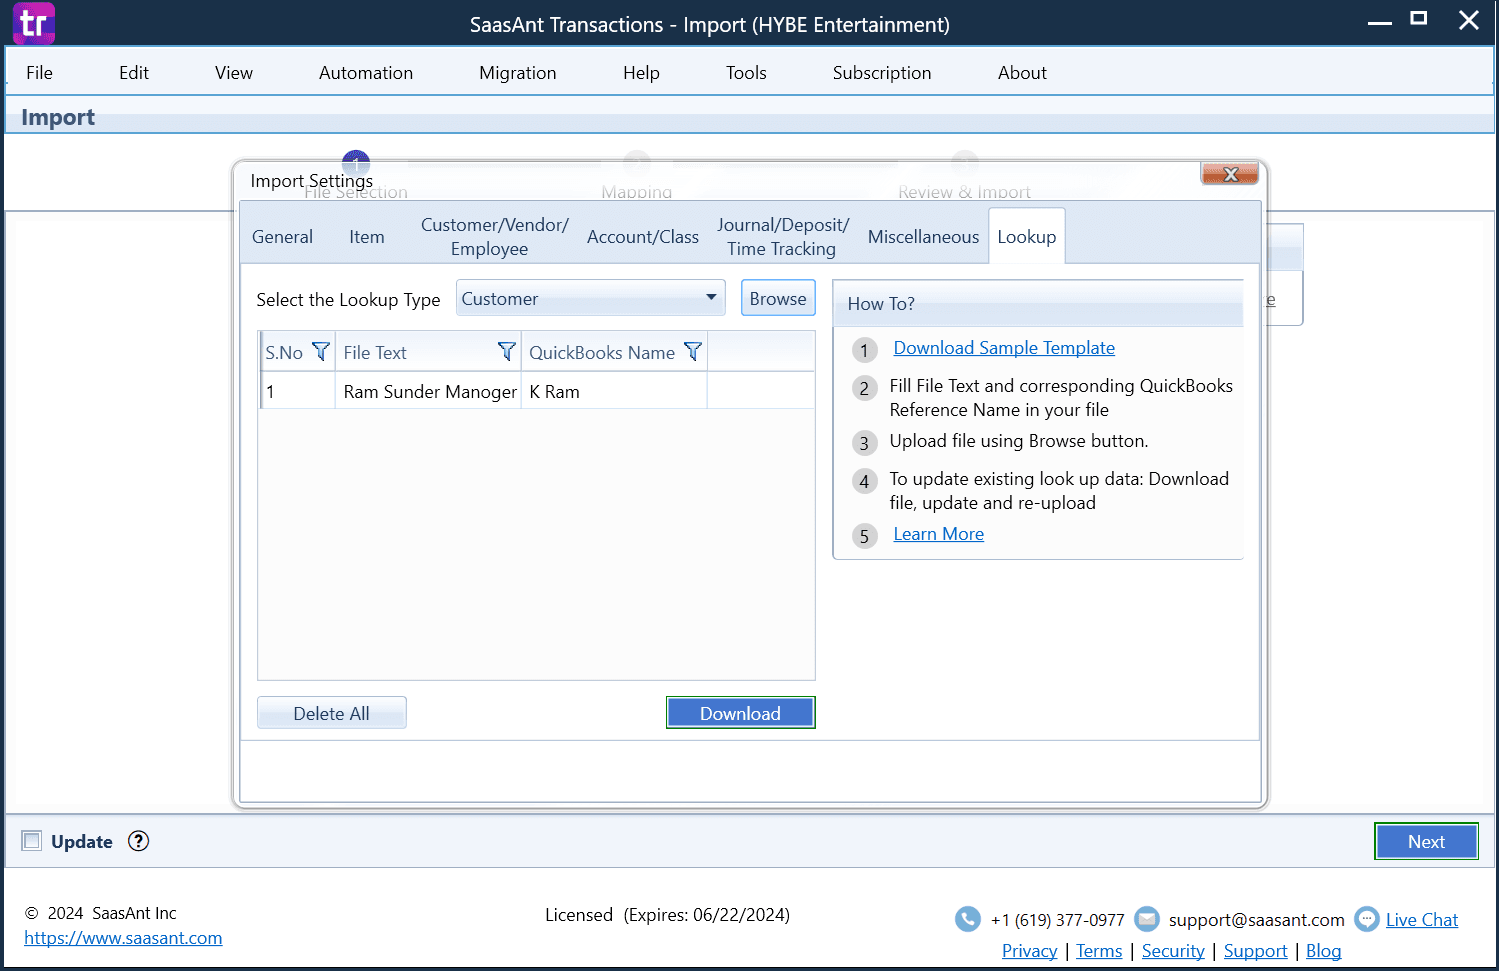Click the Next button
Viewport: 1499px width, 971px height.
[x=1427, y=842]
